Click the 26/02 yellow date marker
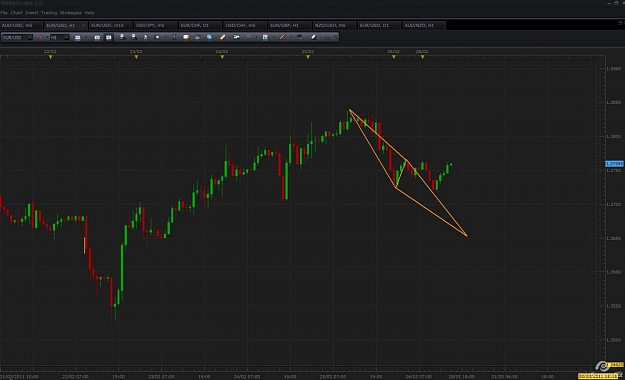 pos(393,57)
